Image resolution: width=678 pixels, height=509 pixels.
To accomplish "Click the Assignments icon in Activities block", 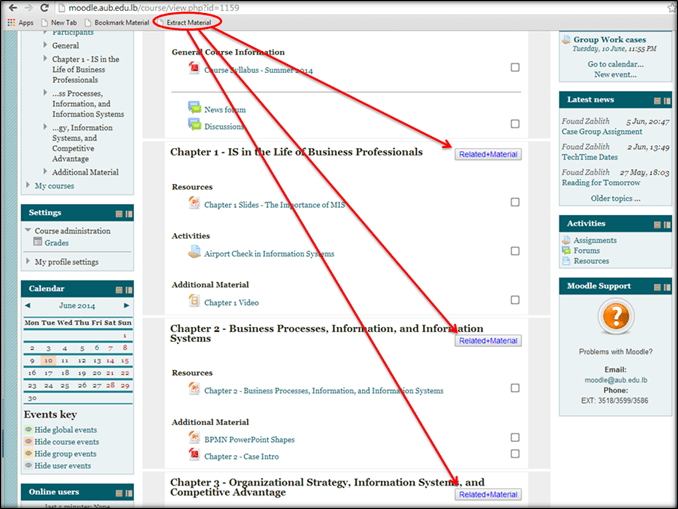I will coord(566,240).
